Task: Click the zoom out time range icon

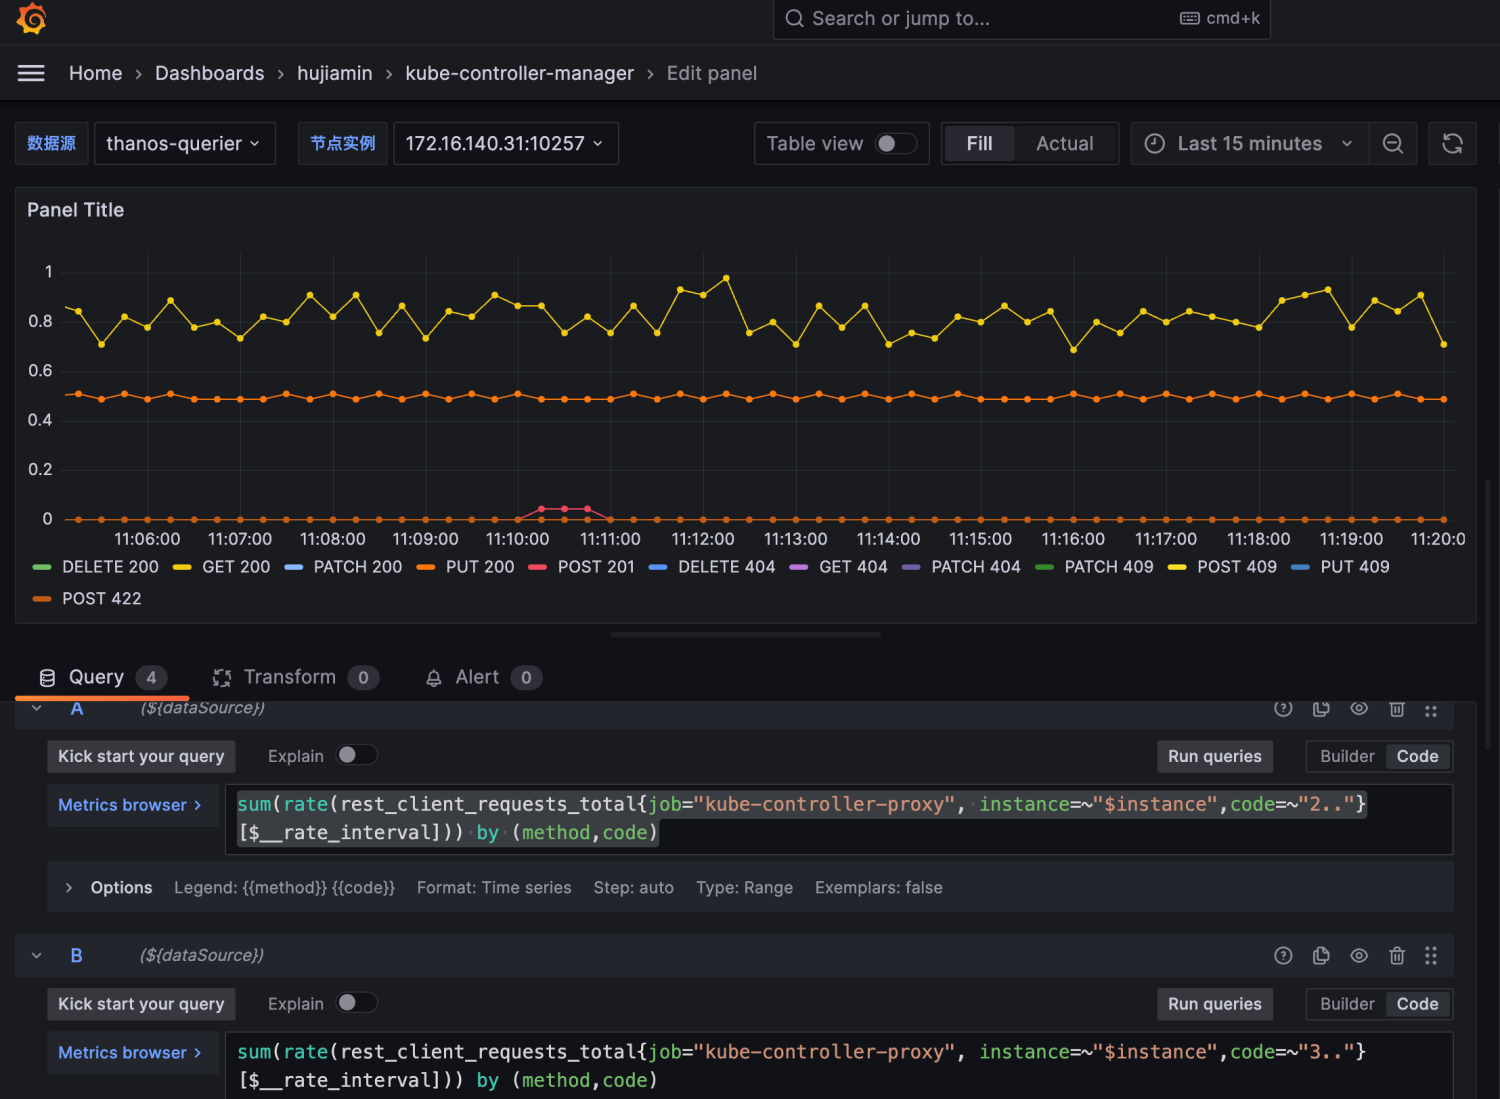Action: (x=1392, y=144)
